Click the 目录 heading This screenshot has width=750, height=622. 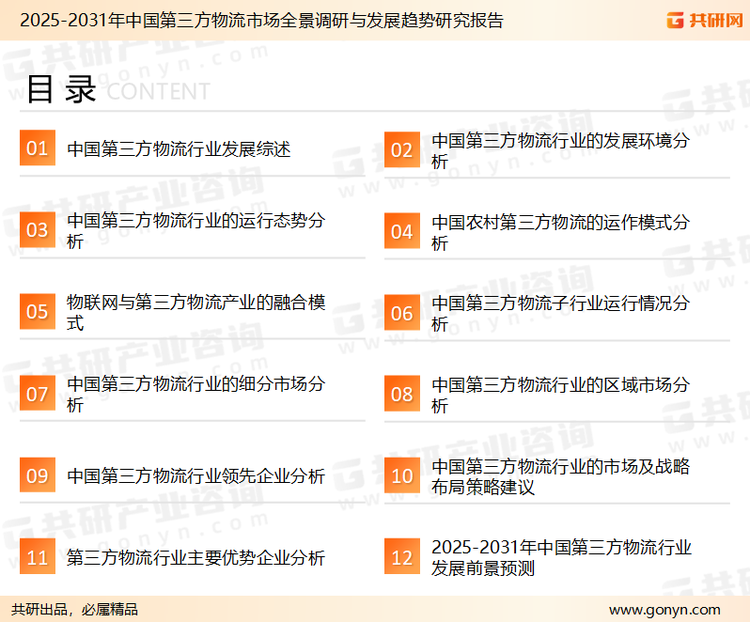[x=61, y=89]
